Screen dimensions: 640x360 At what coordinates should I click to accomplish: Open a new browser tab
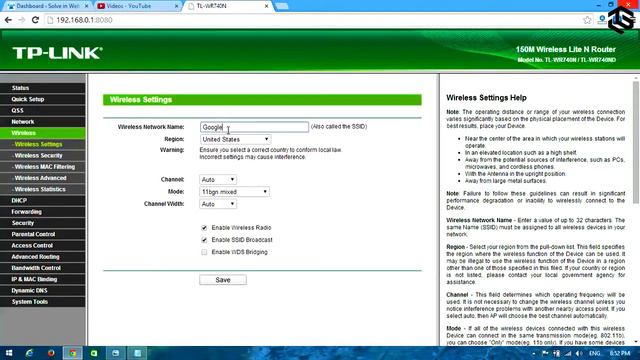(x=282, y=6)
